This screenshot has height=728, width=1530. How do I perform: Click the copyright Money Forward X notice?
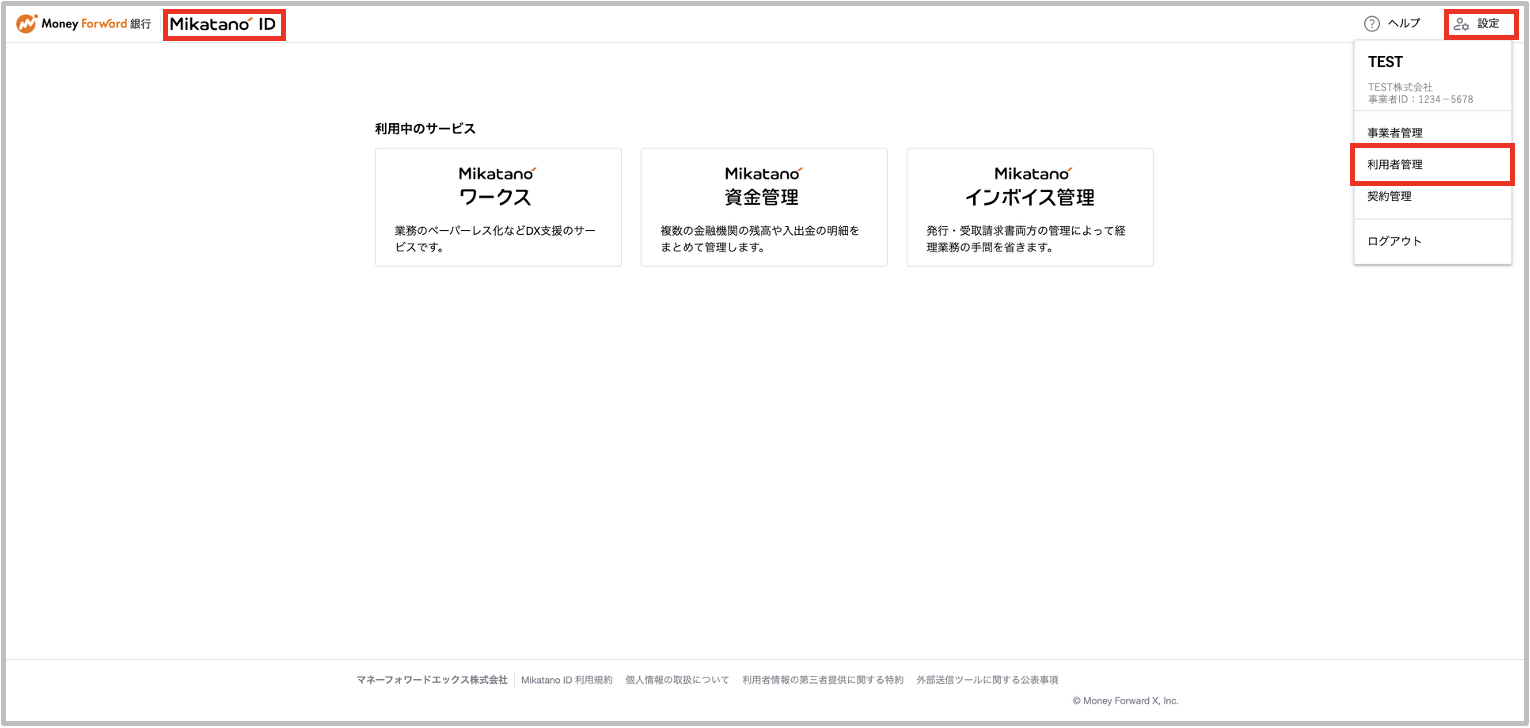click(x=1125, y=700)
